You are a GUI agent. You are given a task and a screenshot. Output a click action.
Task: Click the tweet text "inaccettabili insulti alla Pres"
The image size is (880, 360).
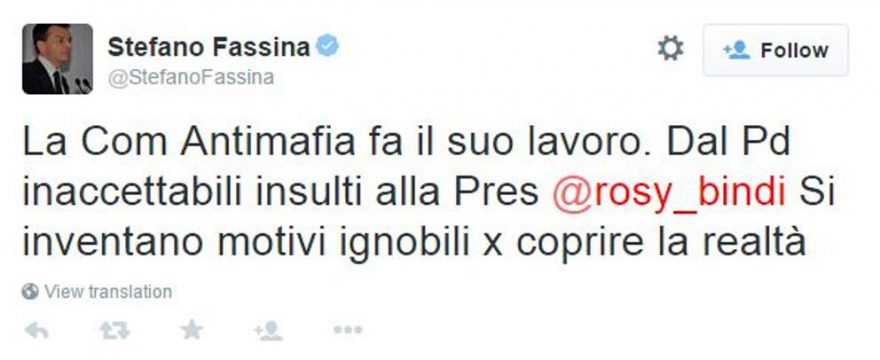[x=281, y=193]
